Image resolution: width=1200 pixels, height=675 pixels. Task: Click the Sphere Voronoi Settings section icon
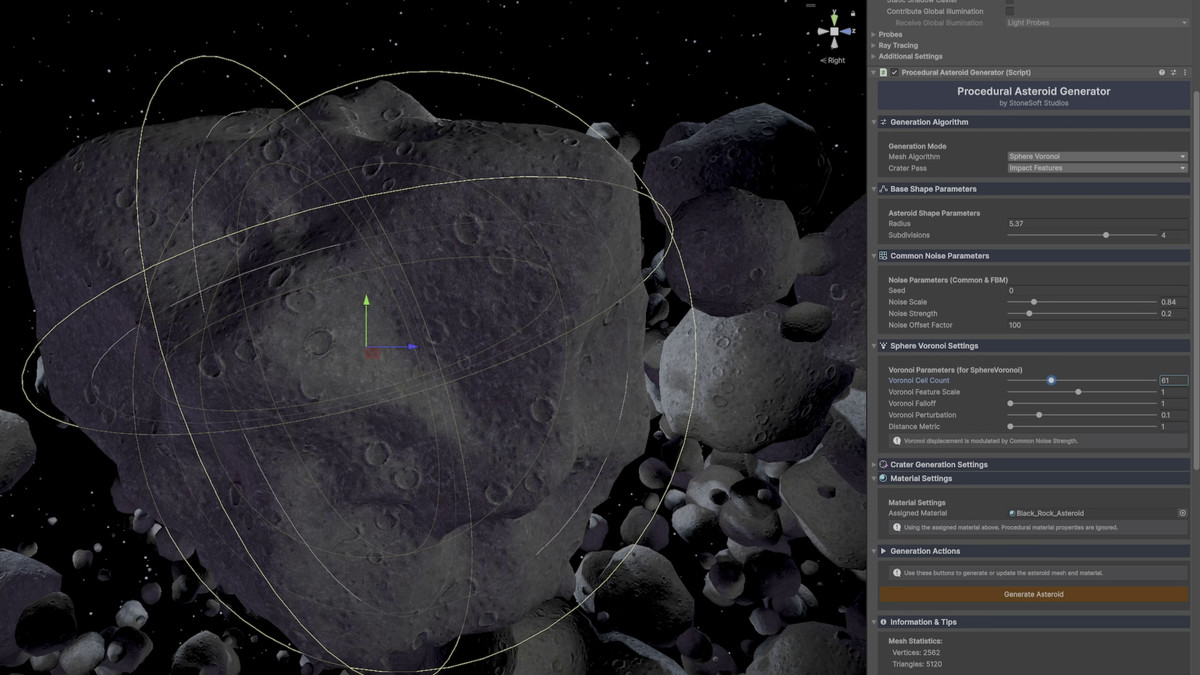click(884, 346)
